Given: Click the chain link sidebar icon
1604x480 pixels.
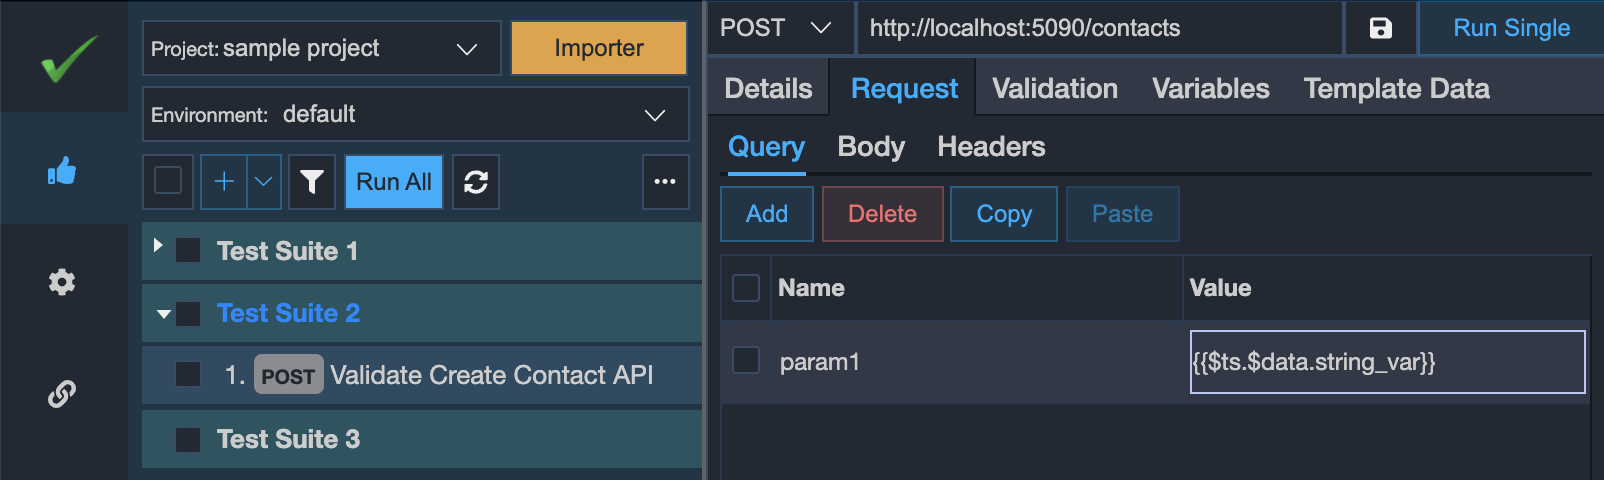Looking at the screenshot, I should tap(62, 394).
